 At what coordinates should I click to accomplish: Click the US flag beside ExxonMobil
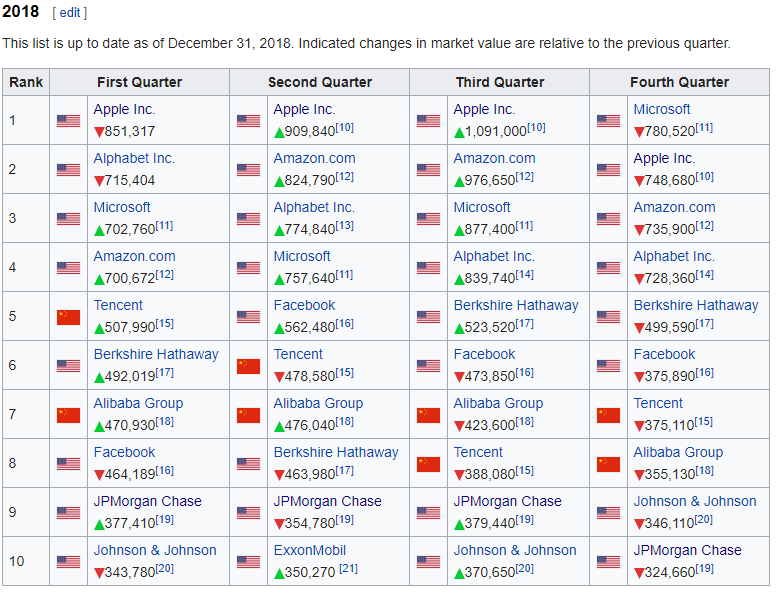click(248, 562)
